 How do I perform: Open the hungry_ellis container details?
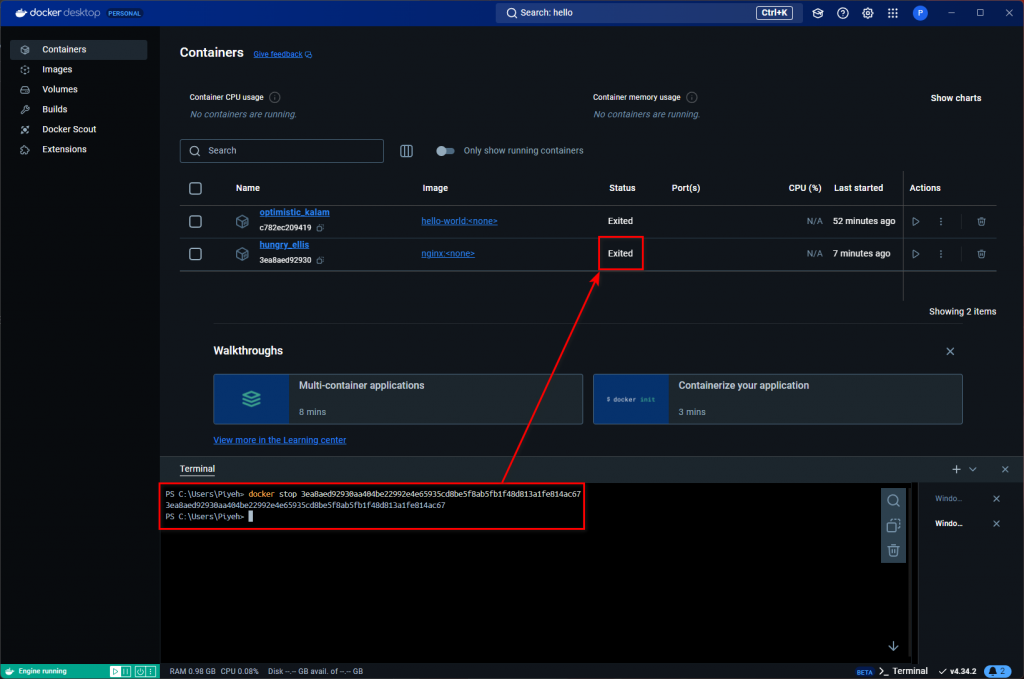tap(284, 245)
